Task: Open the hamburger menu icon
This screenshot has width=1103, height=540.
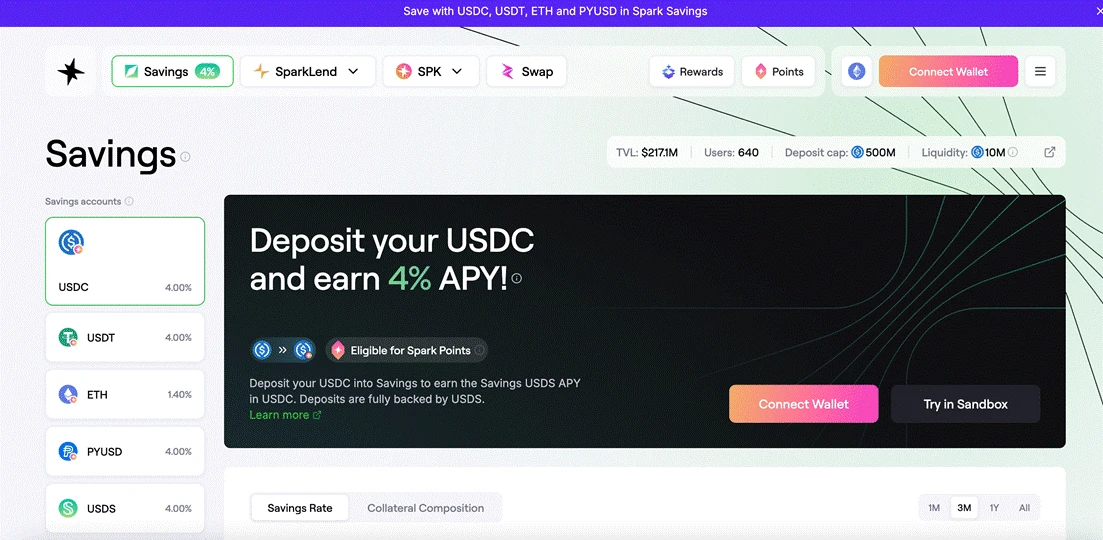Action: coord(1040,72)
